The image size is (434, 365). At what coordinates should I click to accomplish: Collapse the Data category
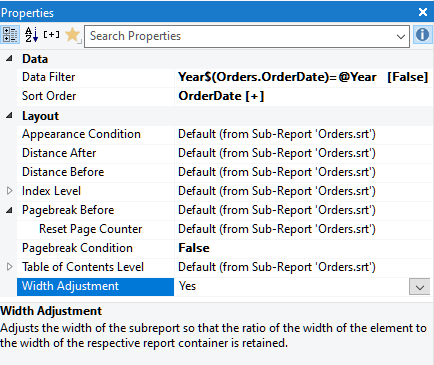9,59
